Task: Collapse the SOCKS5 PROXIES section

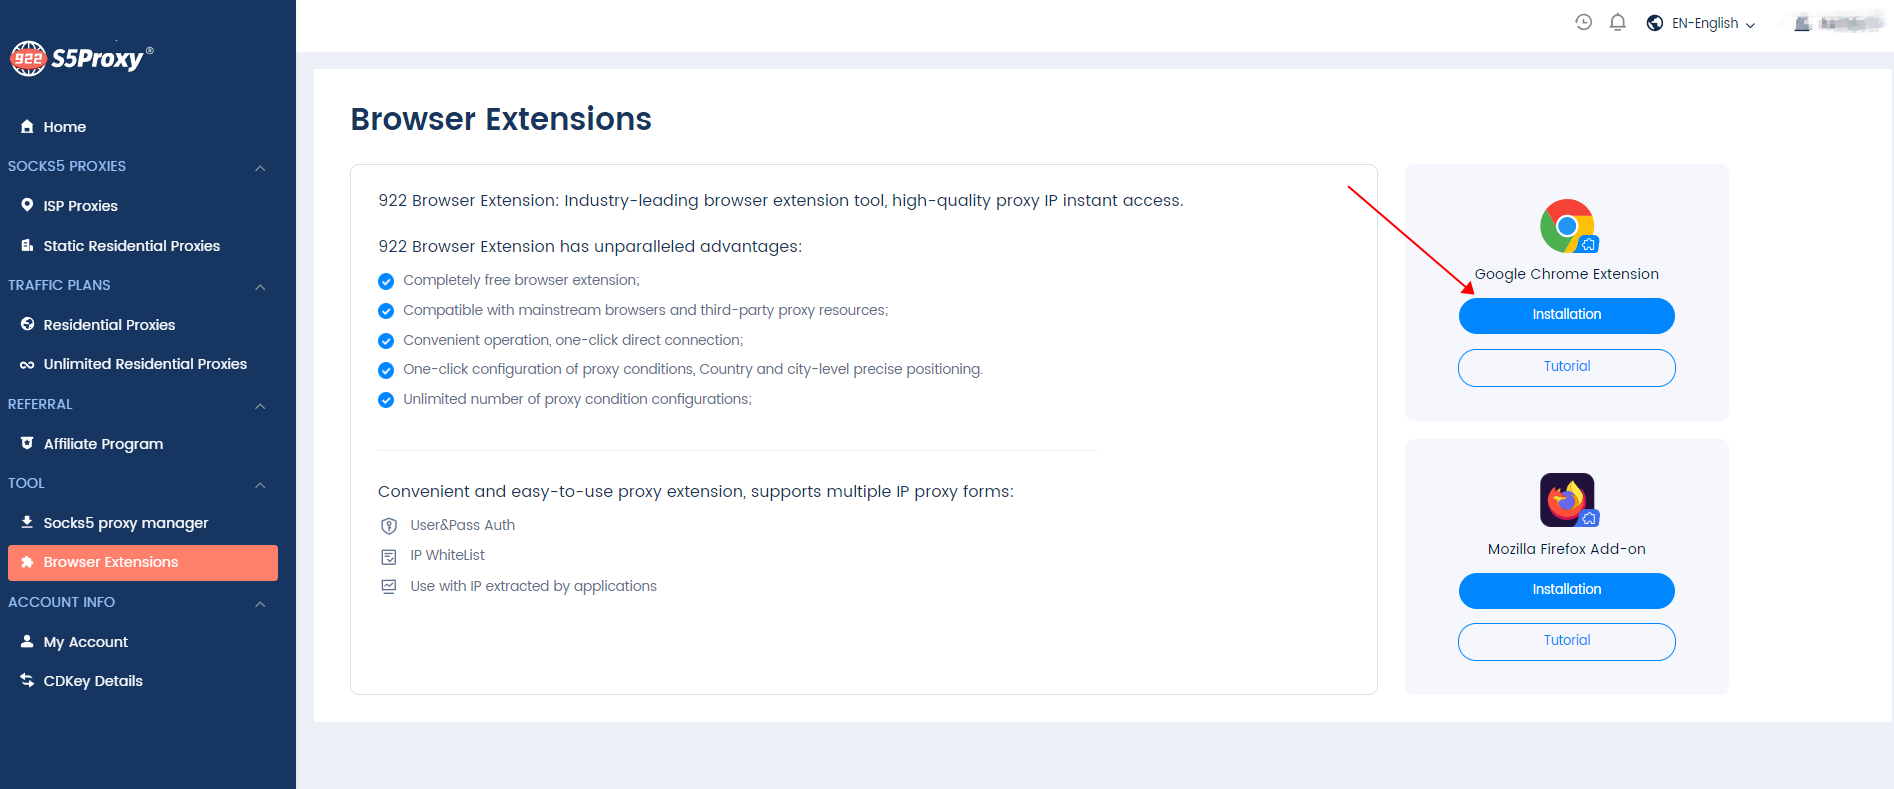Action: 260,167
